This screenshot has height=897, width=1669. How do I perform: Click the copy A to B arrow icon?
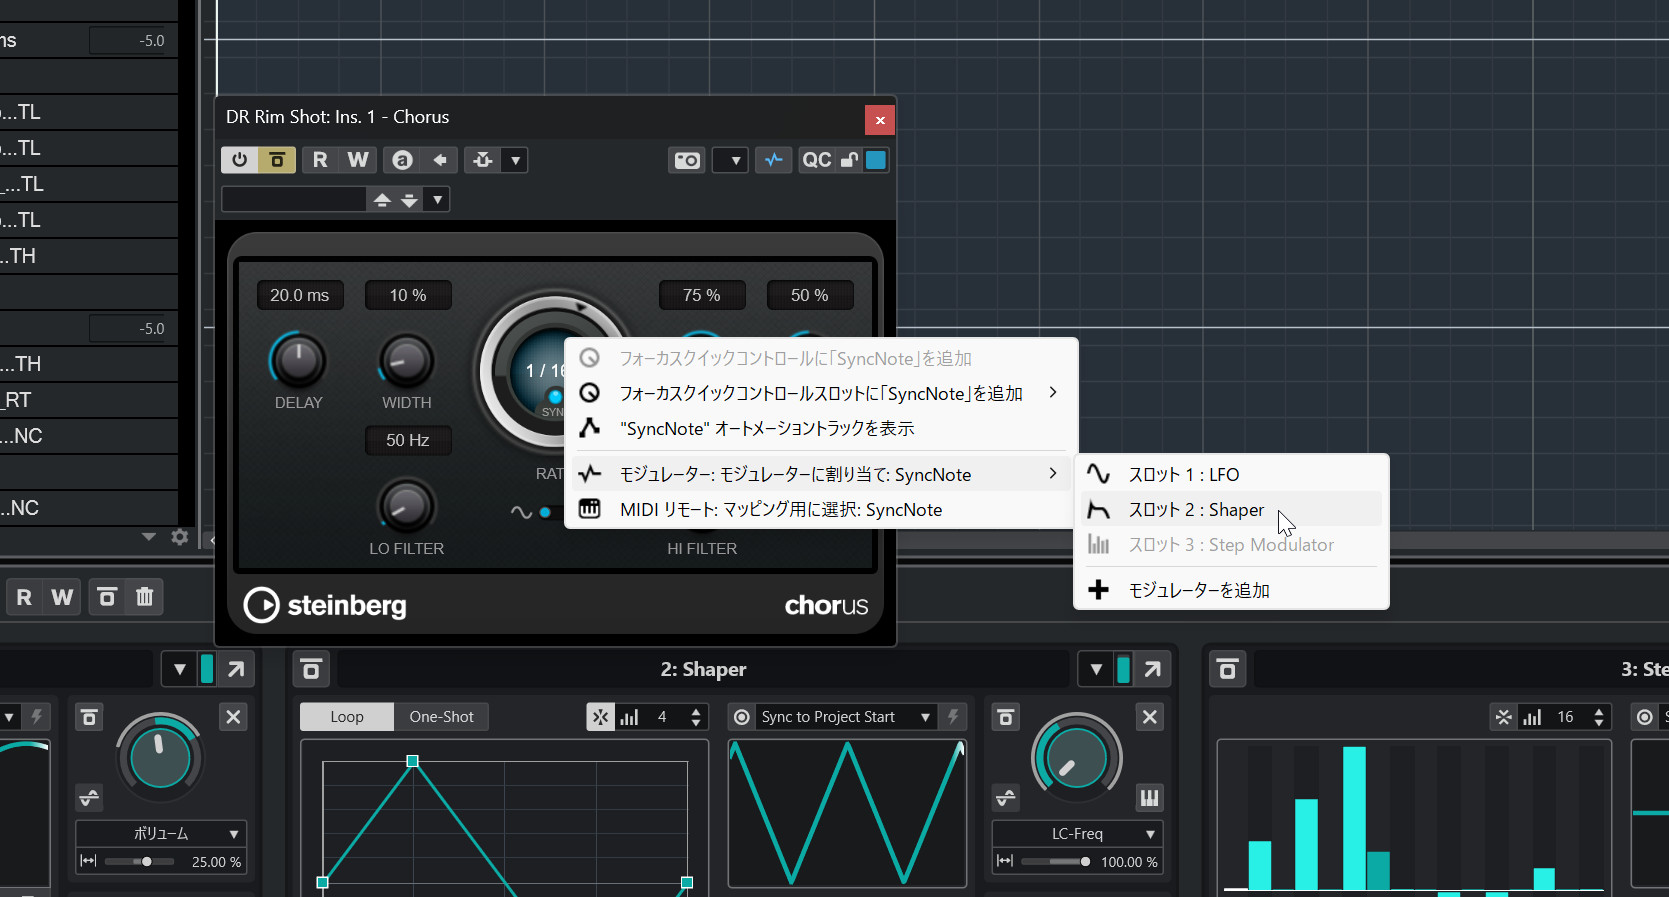click(x=439, y=160)
